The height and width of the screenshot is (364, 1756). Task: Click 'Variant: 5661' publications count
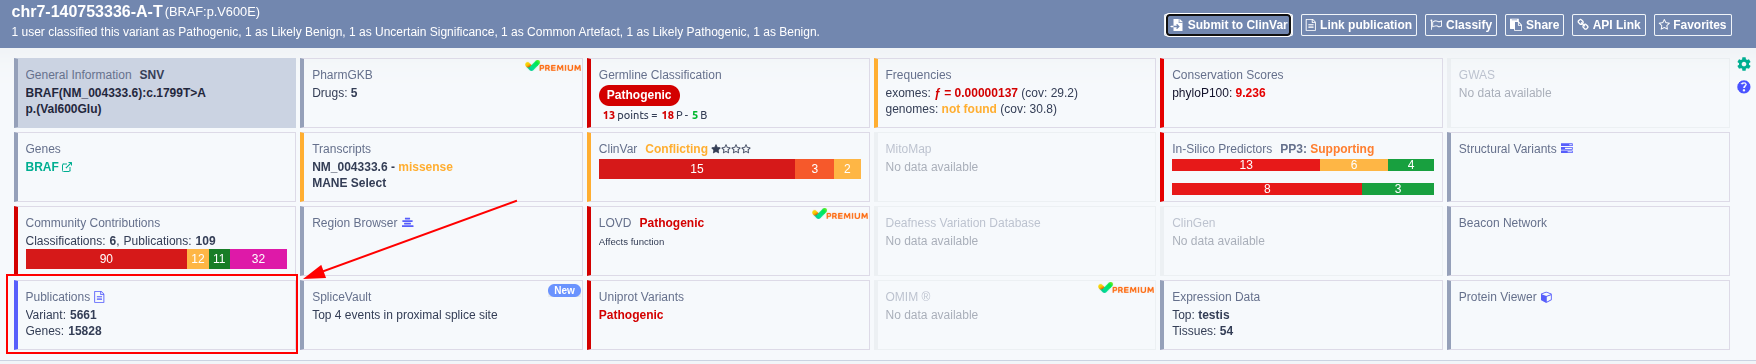pyautogui.click(x=61, y=315)
